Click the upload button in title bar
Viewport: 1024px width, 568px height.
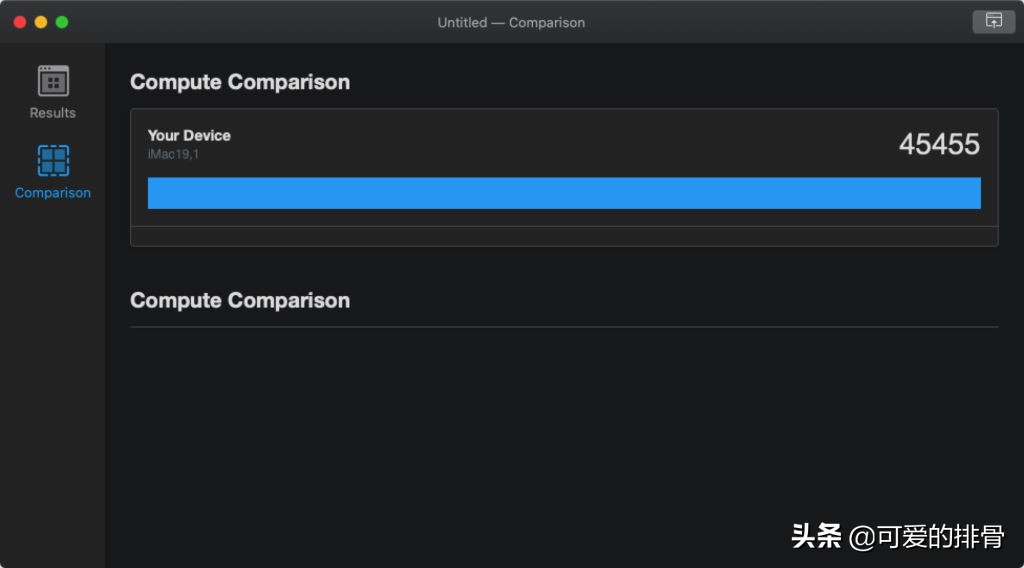click(993, 21)
